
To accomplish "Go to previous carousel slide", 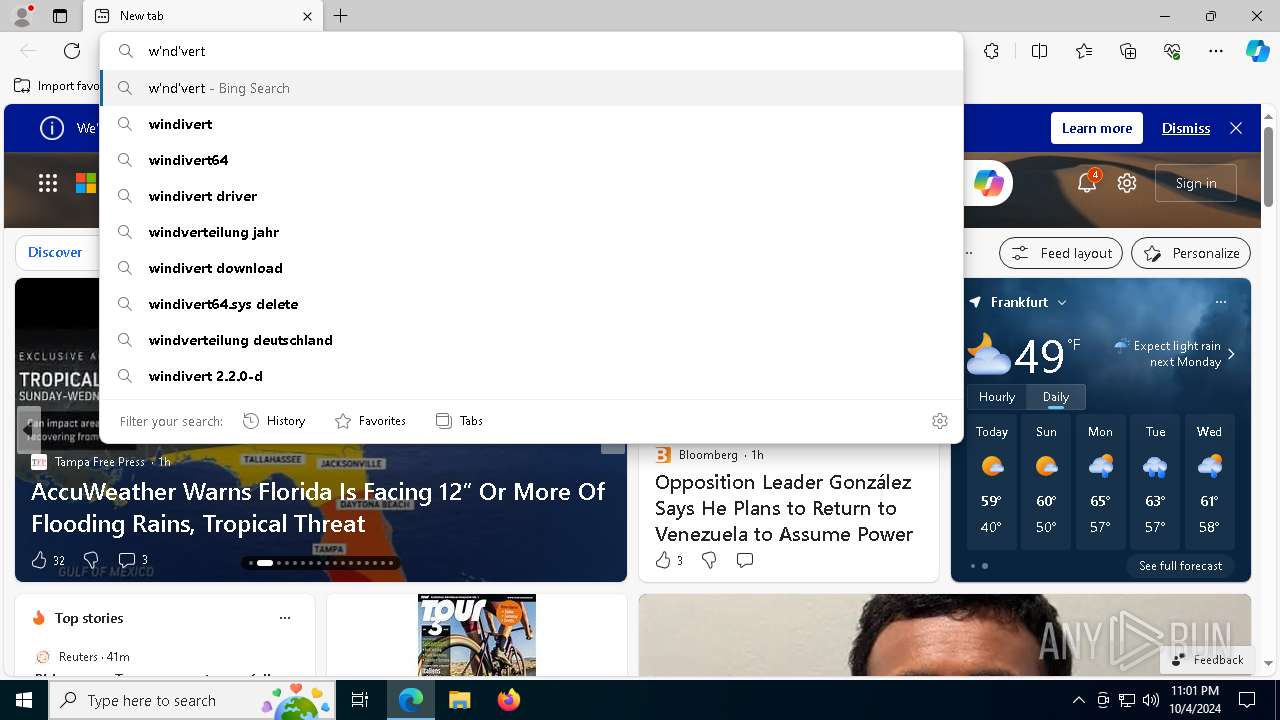I will [x=27, y=429].
